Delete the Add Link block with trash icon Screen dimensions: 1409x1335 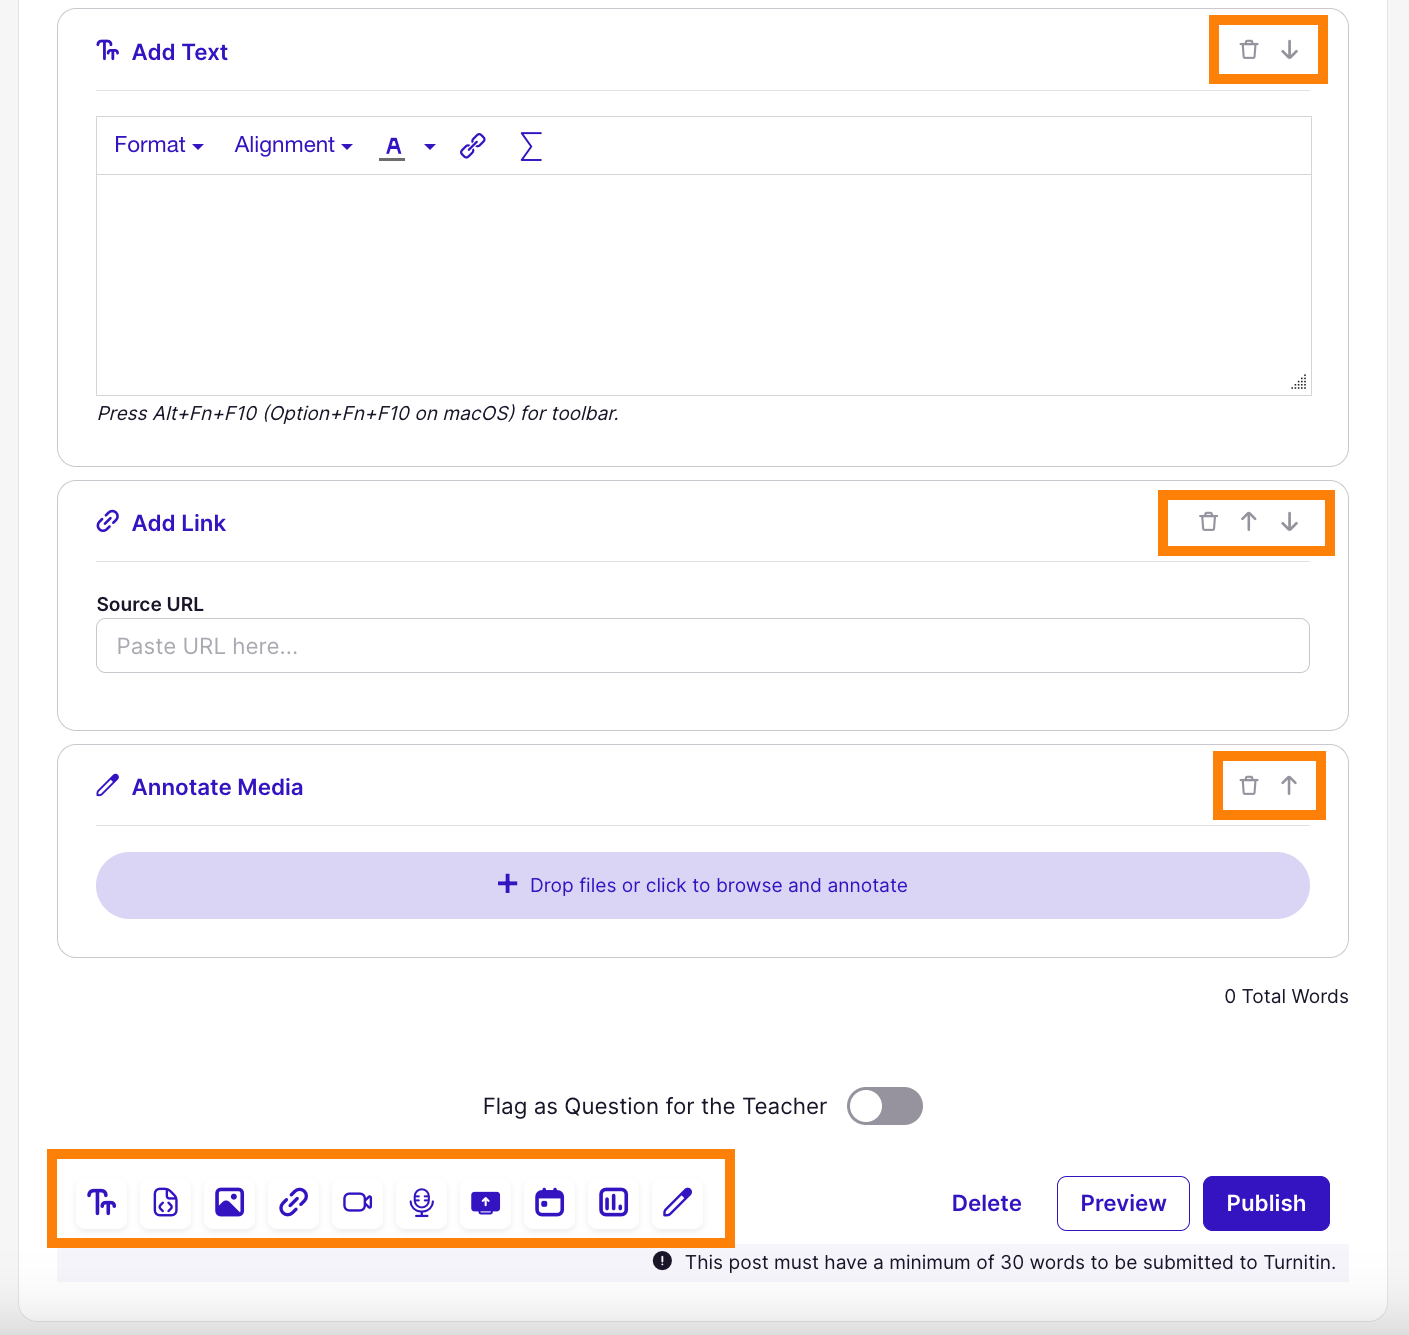1208,522
